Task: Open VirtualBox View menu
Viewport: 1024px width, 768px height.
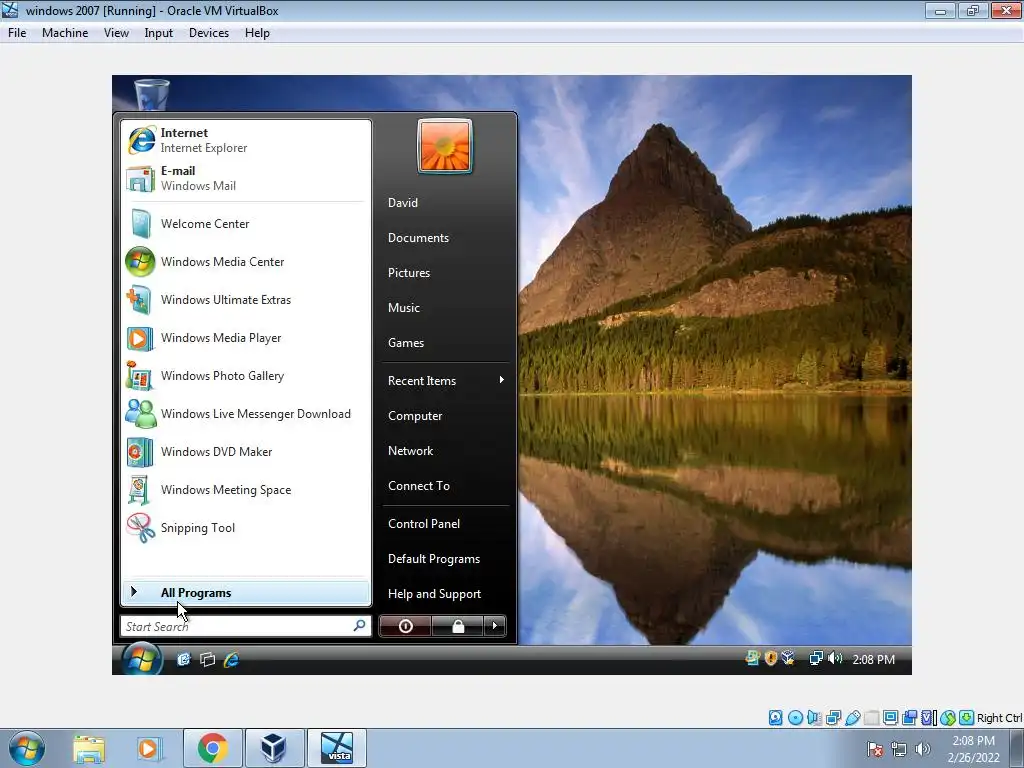Action: pos(116,33)
